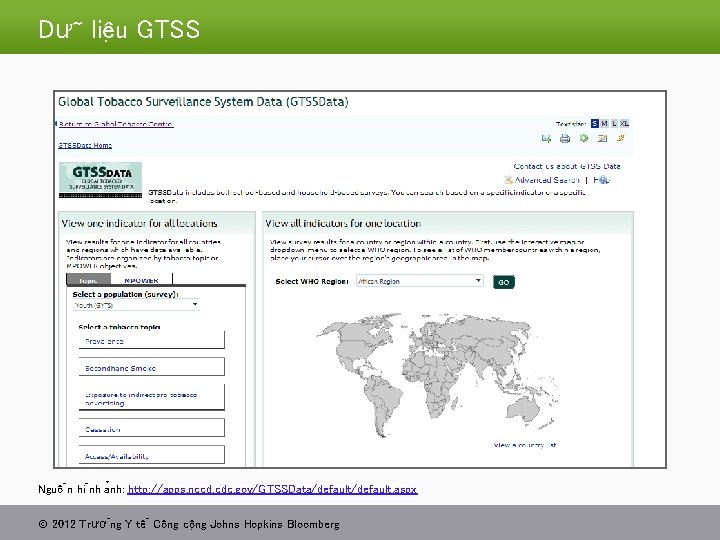Viewport: 720px width, 540px height.
Task: Choose the Cessation topic button
Action: click(x=152, y=429)
